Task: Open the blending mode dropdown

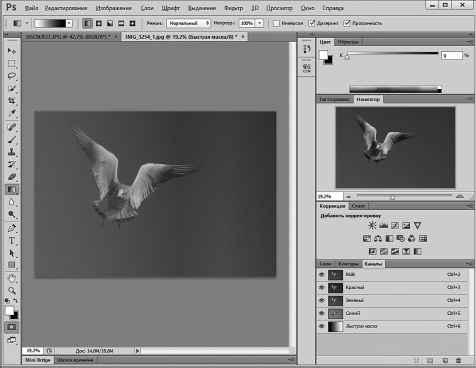Action: 188,23
